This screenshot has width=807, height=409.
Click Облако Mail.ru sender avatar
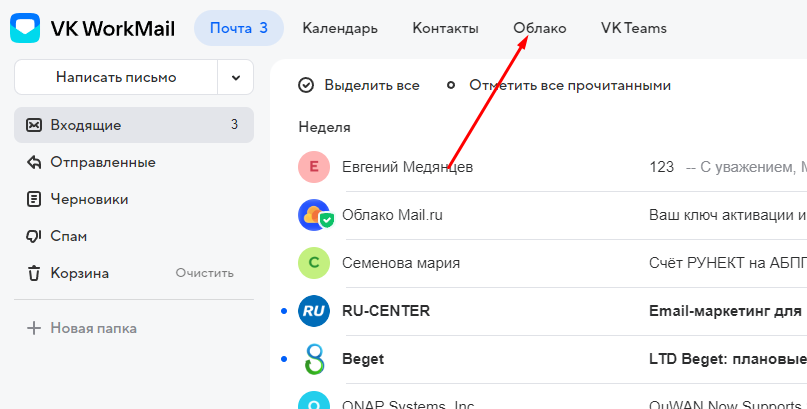[x=314, y=215]
